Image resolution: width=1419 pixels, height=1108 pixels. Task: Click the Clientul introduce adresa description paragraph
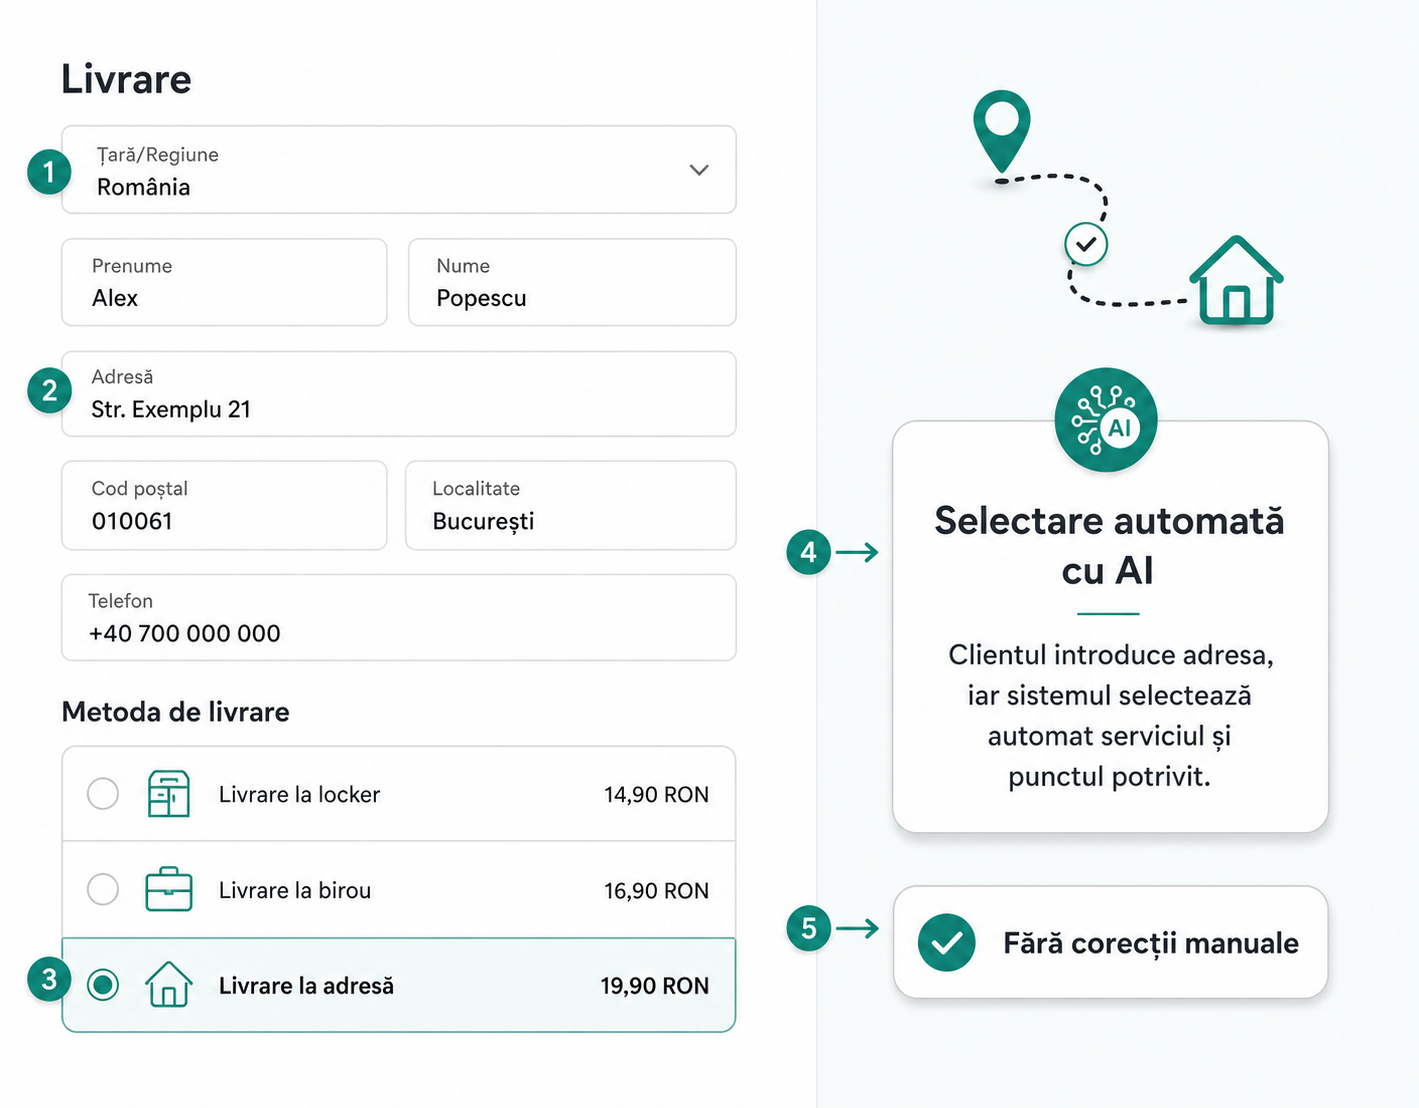(x=1110, y=716)
